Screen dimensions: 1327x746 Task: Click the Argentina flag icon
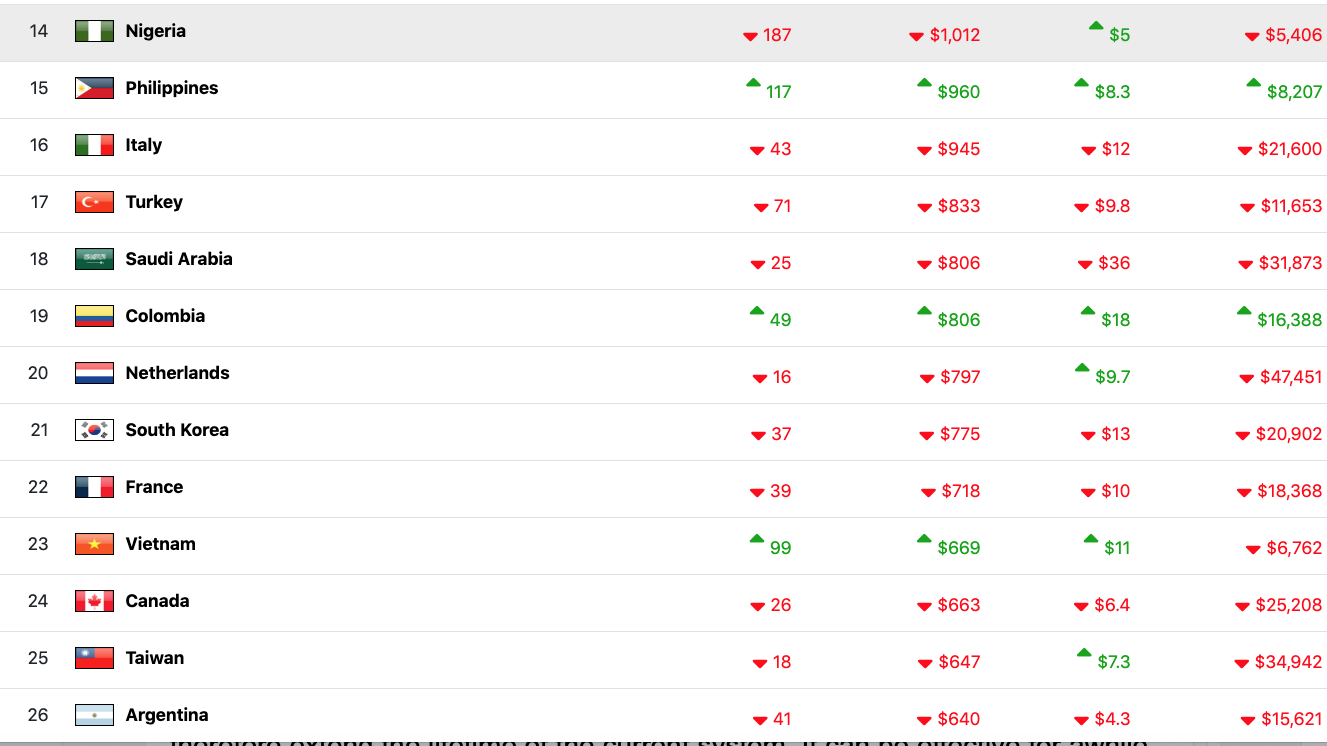pos(94,715)
